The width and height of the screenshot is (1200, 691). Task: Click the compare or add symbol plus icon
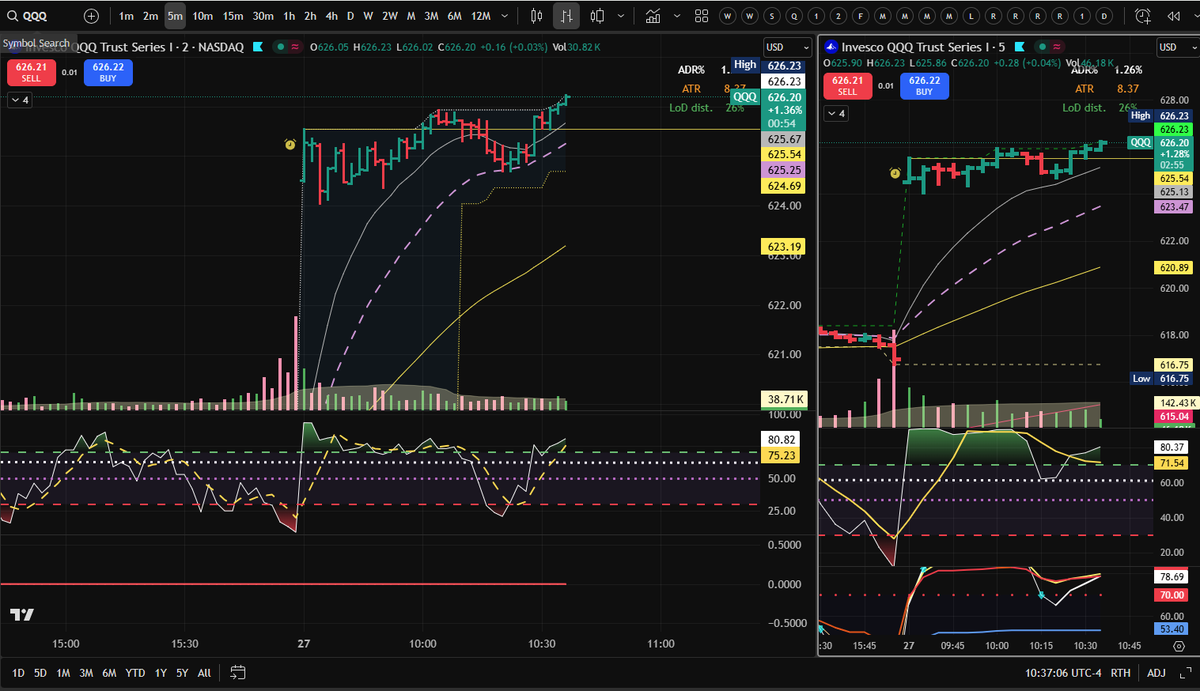tap(92, 16)
